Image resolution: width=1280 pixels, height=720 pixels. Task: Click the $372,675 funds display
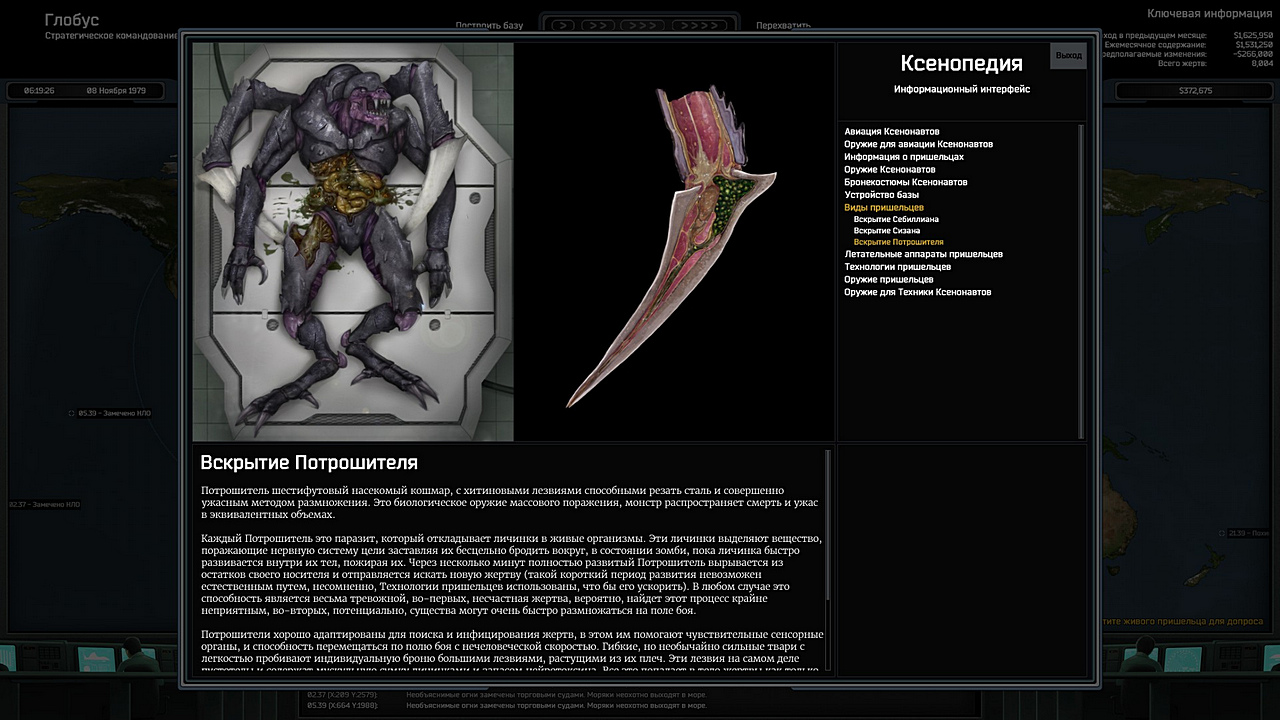[x=1195, y=90]
